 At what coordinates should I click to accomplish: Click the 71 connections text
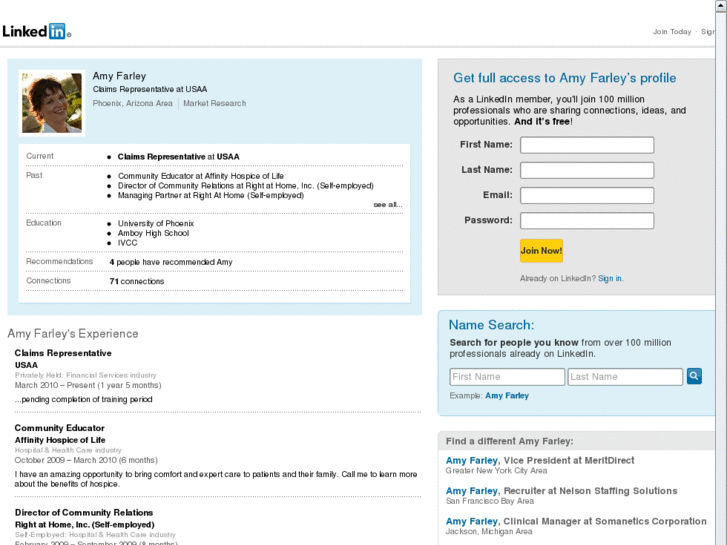(137, 281)
